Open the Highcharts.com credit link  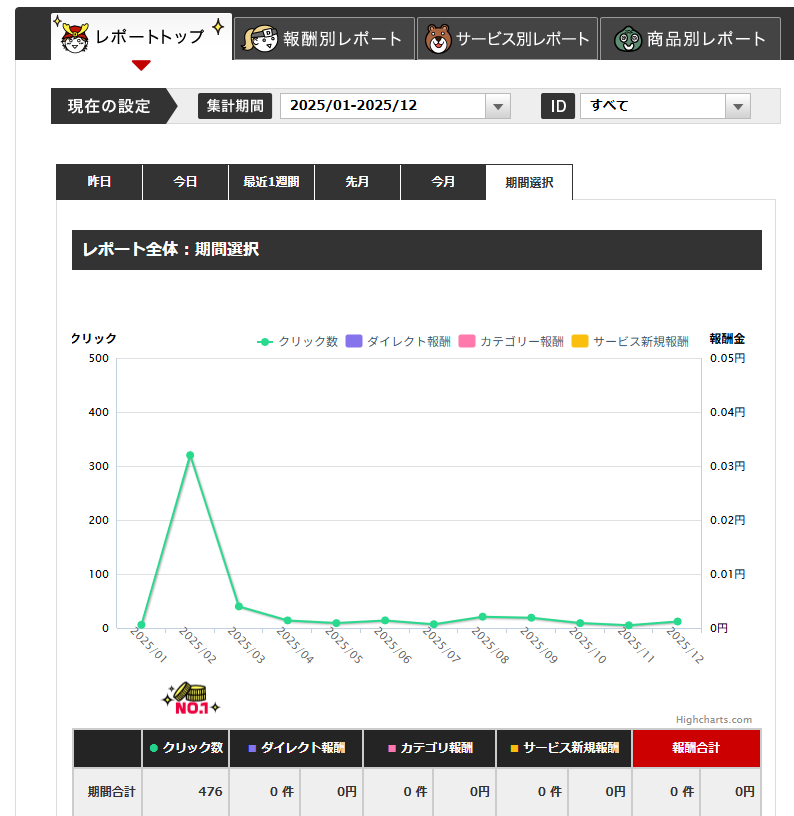713,719
